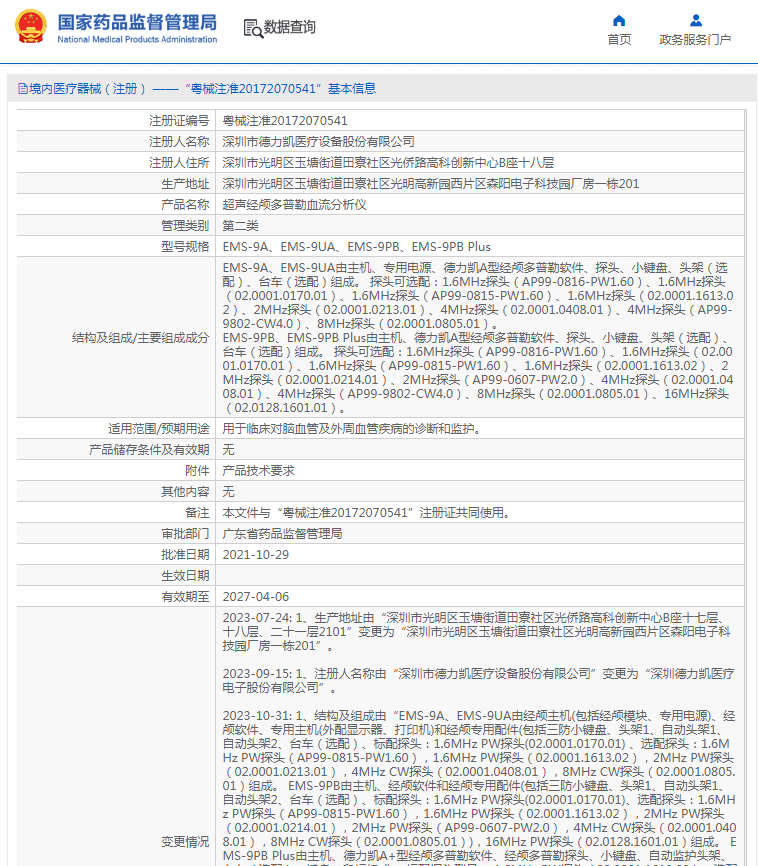Click the document icon beside 境内医疗器械

[23, 89]
